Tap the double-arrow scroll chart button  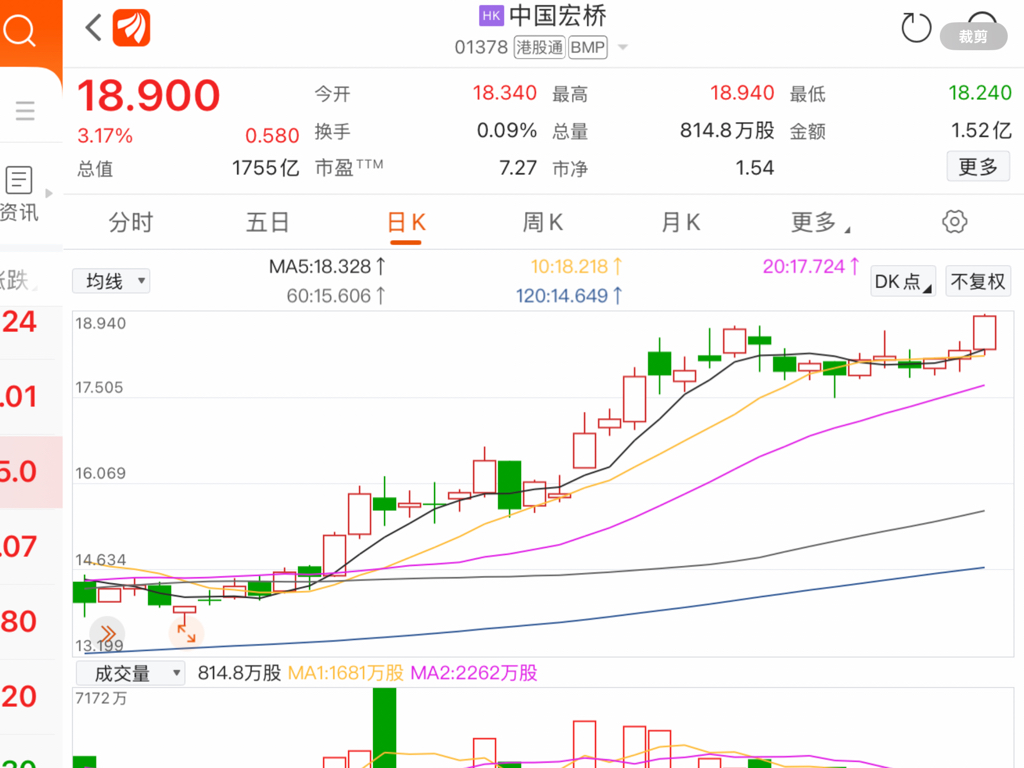point(107,633)
